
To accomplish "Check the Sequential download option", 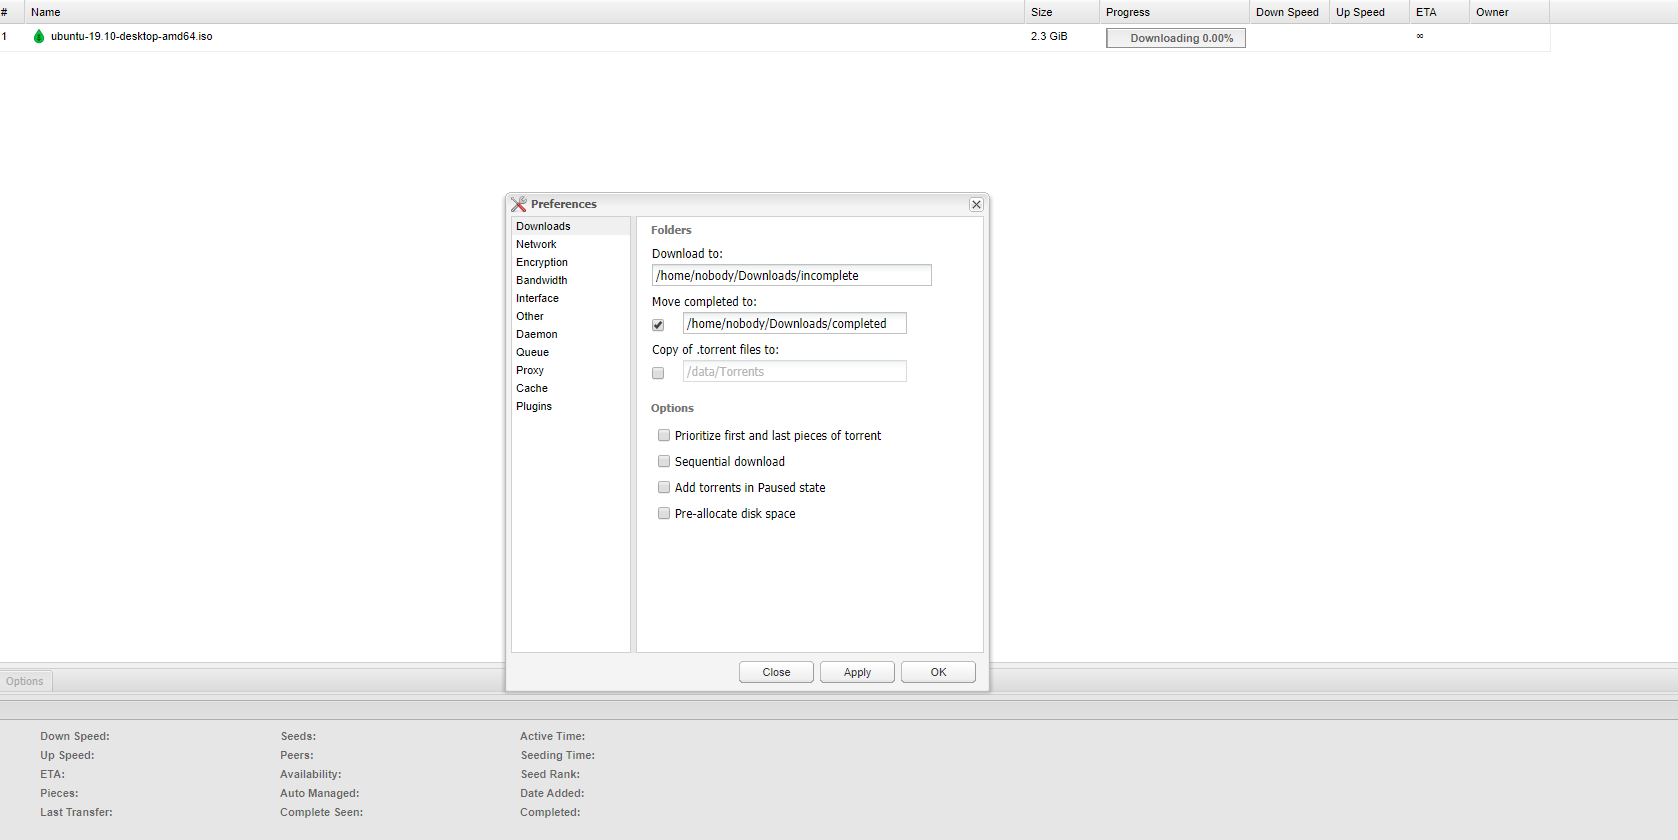I will [664, 461].
